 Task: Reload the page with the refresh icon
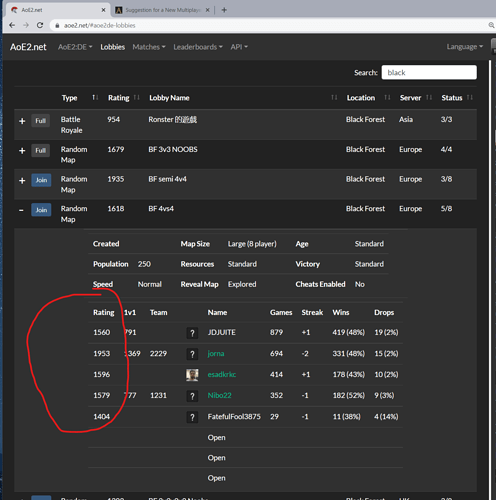(x=40, y=25)
